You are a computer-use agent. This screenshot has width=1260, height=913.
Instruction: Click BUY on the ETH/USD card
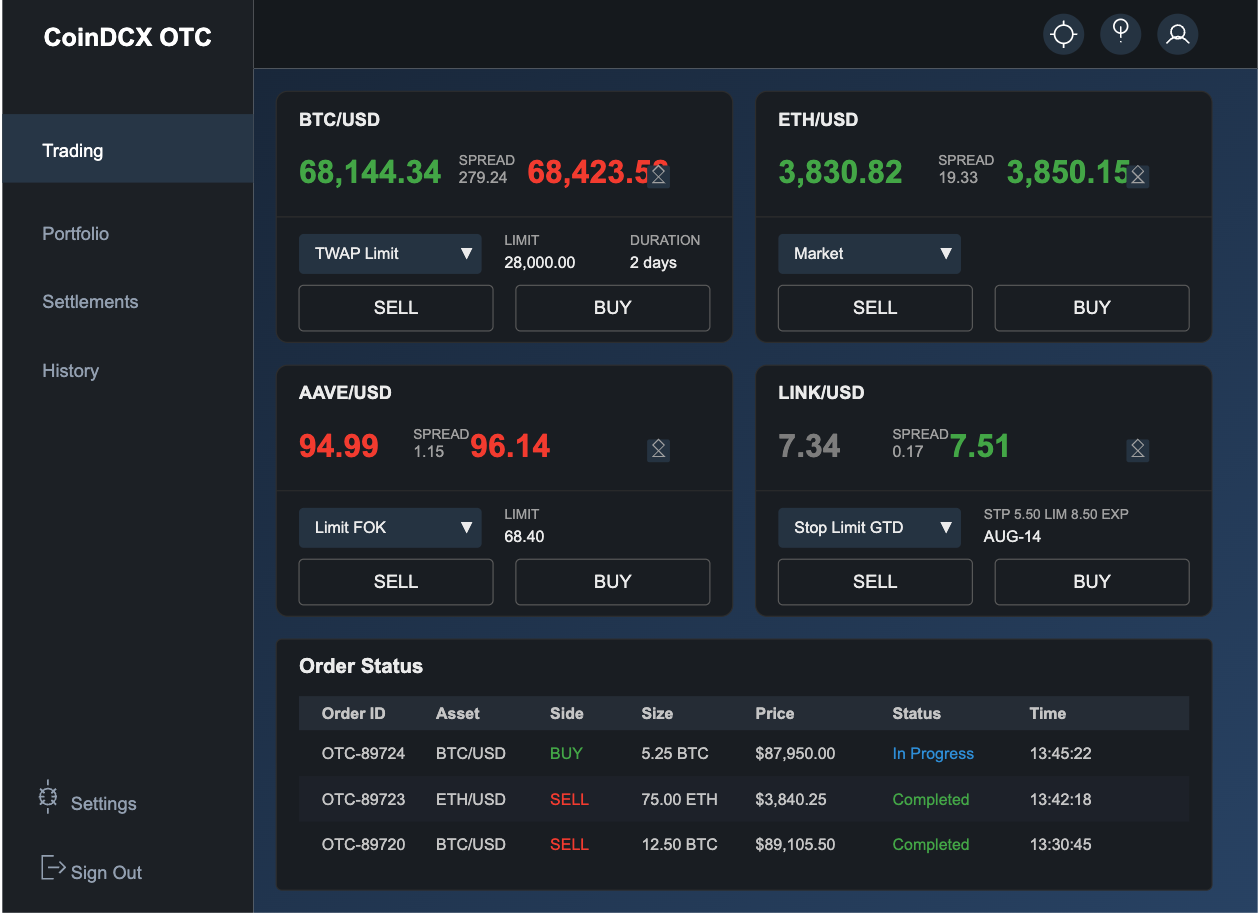click(x=1092, y=308)
